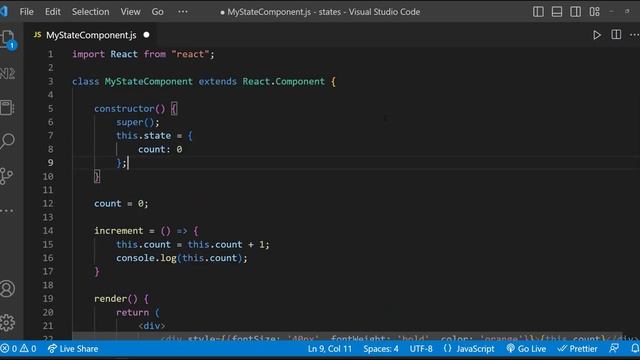Split the editor right
Image resolution: width=640 pixels, height=360 pixels.
pos(616,35)
